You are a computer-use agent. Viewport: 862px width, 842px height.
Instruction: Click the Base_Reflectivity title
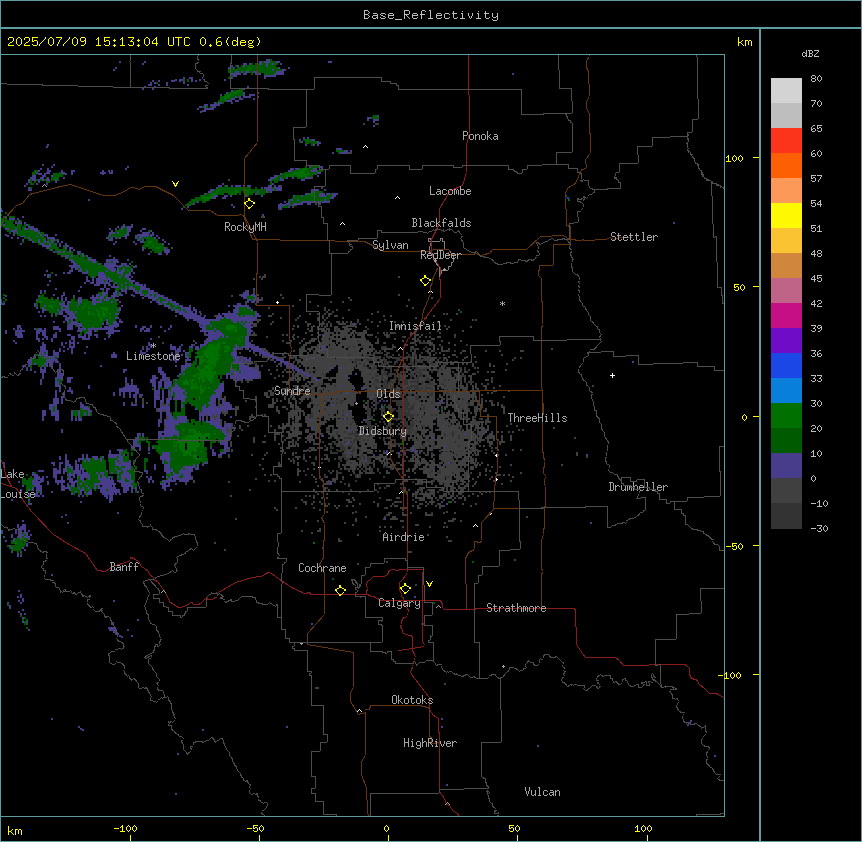[431, 15]
